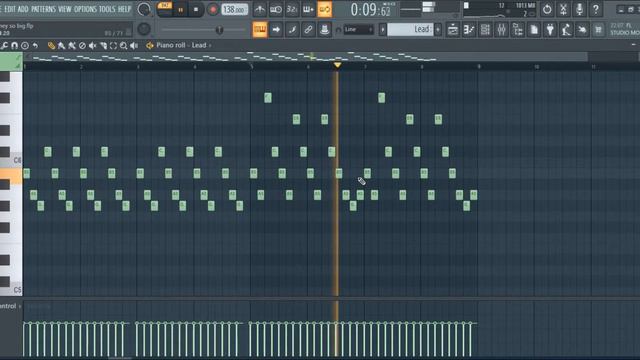
Task: Click the red record button
Action: (212, 9)
